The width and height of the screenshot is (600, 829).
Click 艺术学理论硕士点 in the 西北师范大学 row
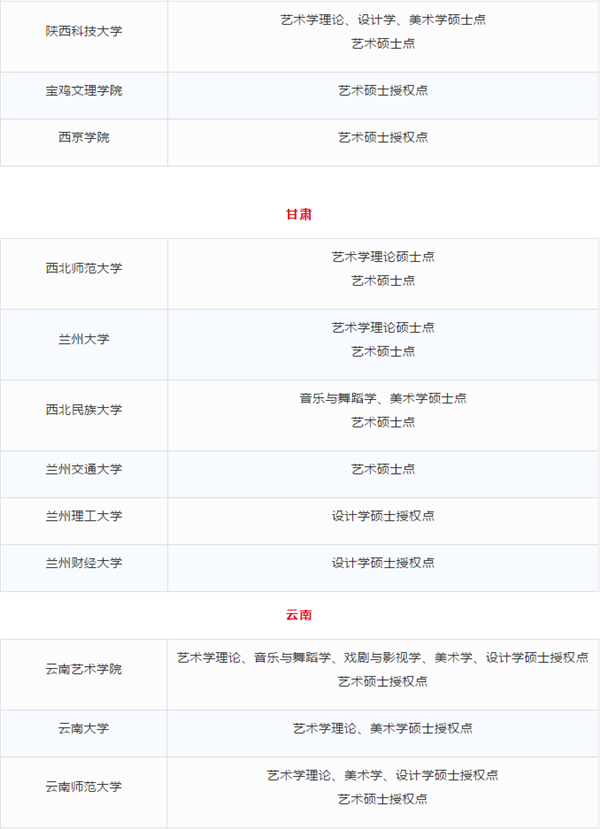coord(383,257)
